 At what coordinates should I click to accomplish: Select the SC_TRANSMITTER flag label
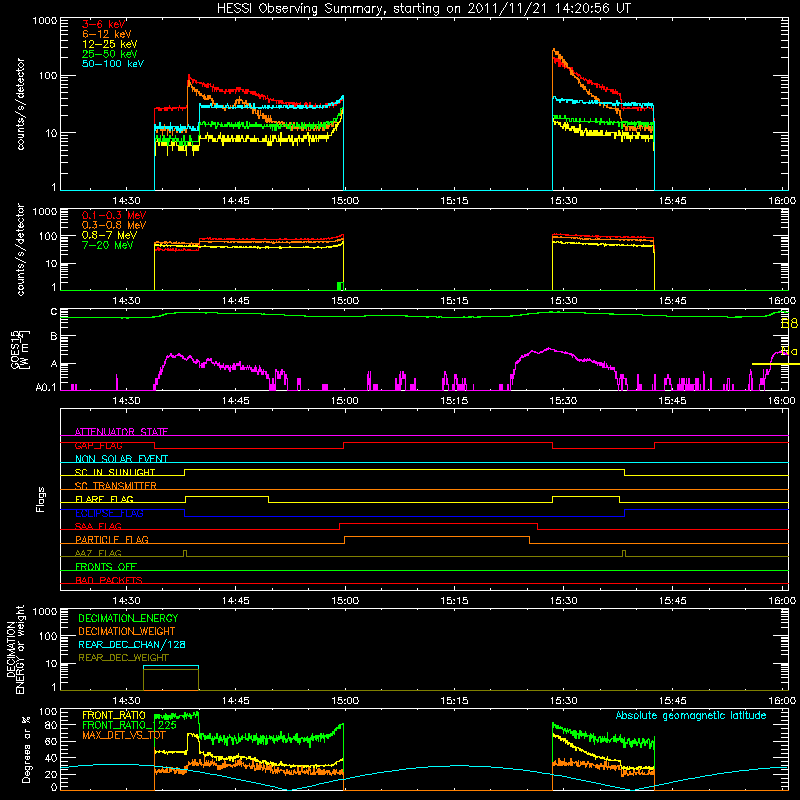pyautogui.click(x=116, y=486)
